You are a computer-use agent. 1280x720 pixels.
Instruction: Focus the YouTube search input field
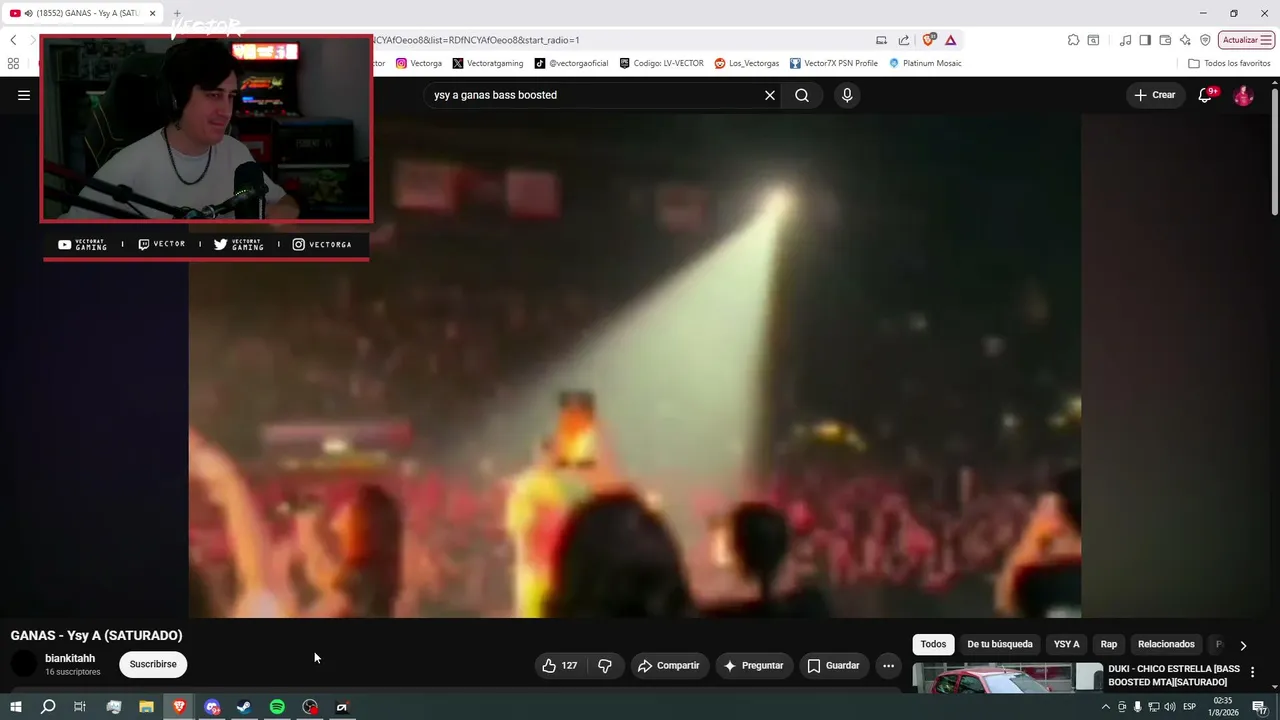point(595,95)
